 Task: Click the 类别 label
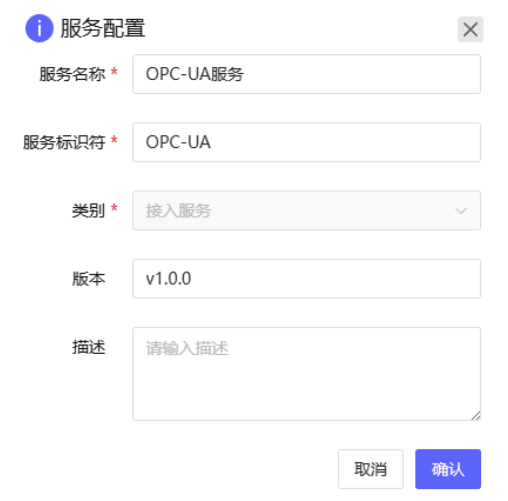[89, 211]
